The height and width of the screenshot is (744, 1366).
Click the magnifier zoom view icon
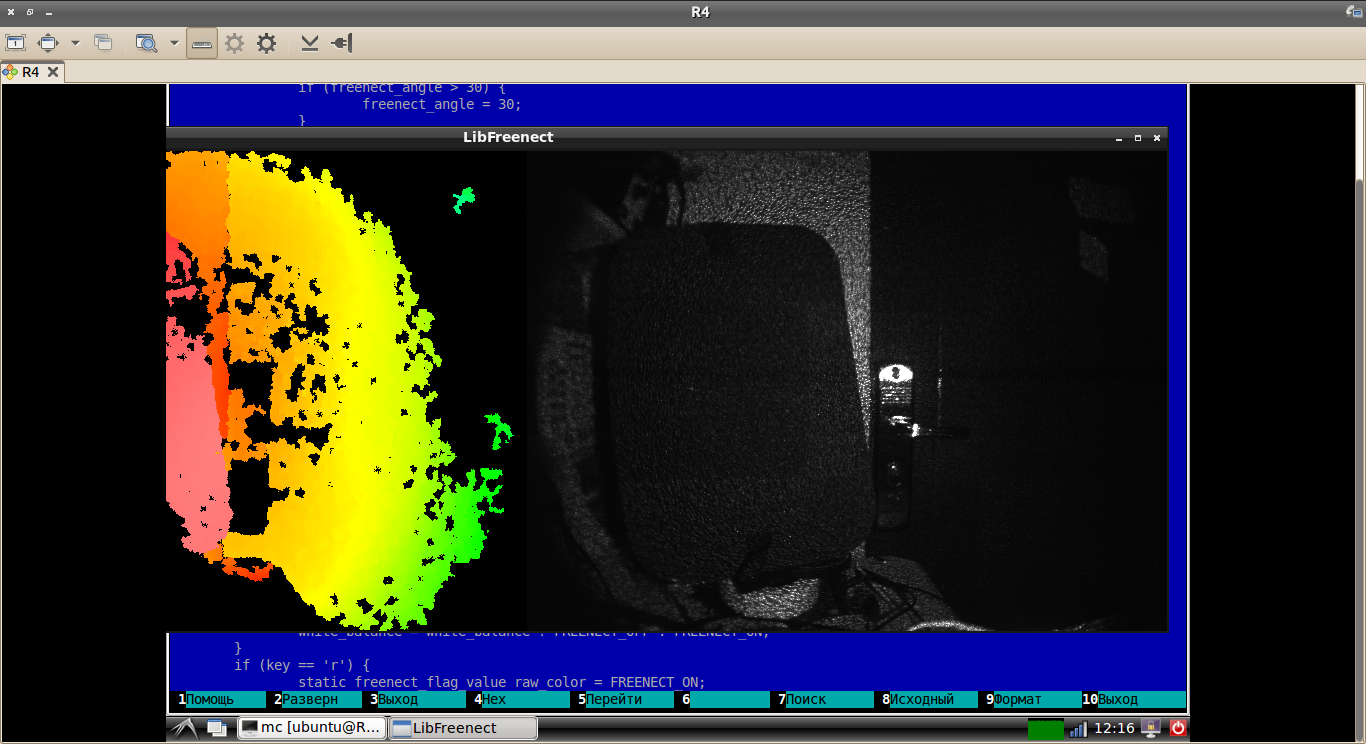click(x=146, y=43)
